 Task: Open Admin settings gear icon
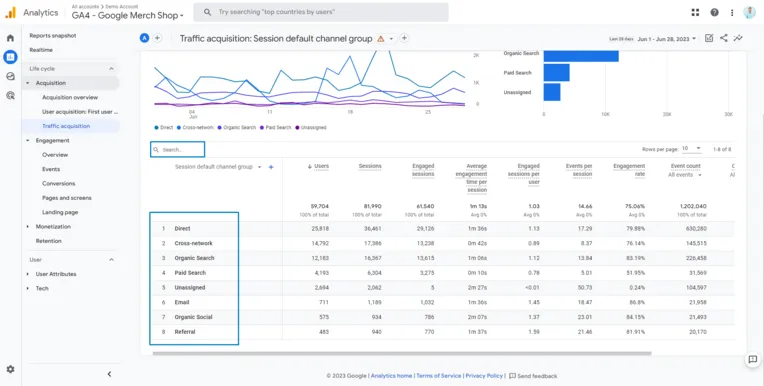tap(10, 369)
